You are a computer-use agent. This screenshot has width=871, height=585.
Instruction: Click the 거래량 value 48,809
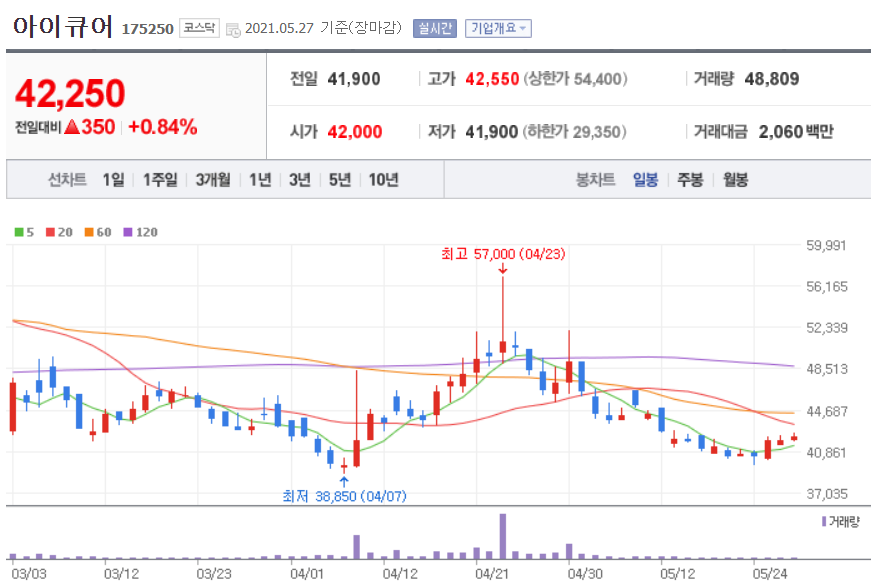click(x=772, y=79)
